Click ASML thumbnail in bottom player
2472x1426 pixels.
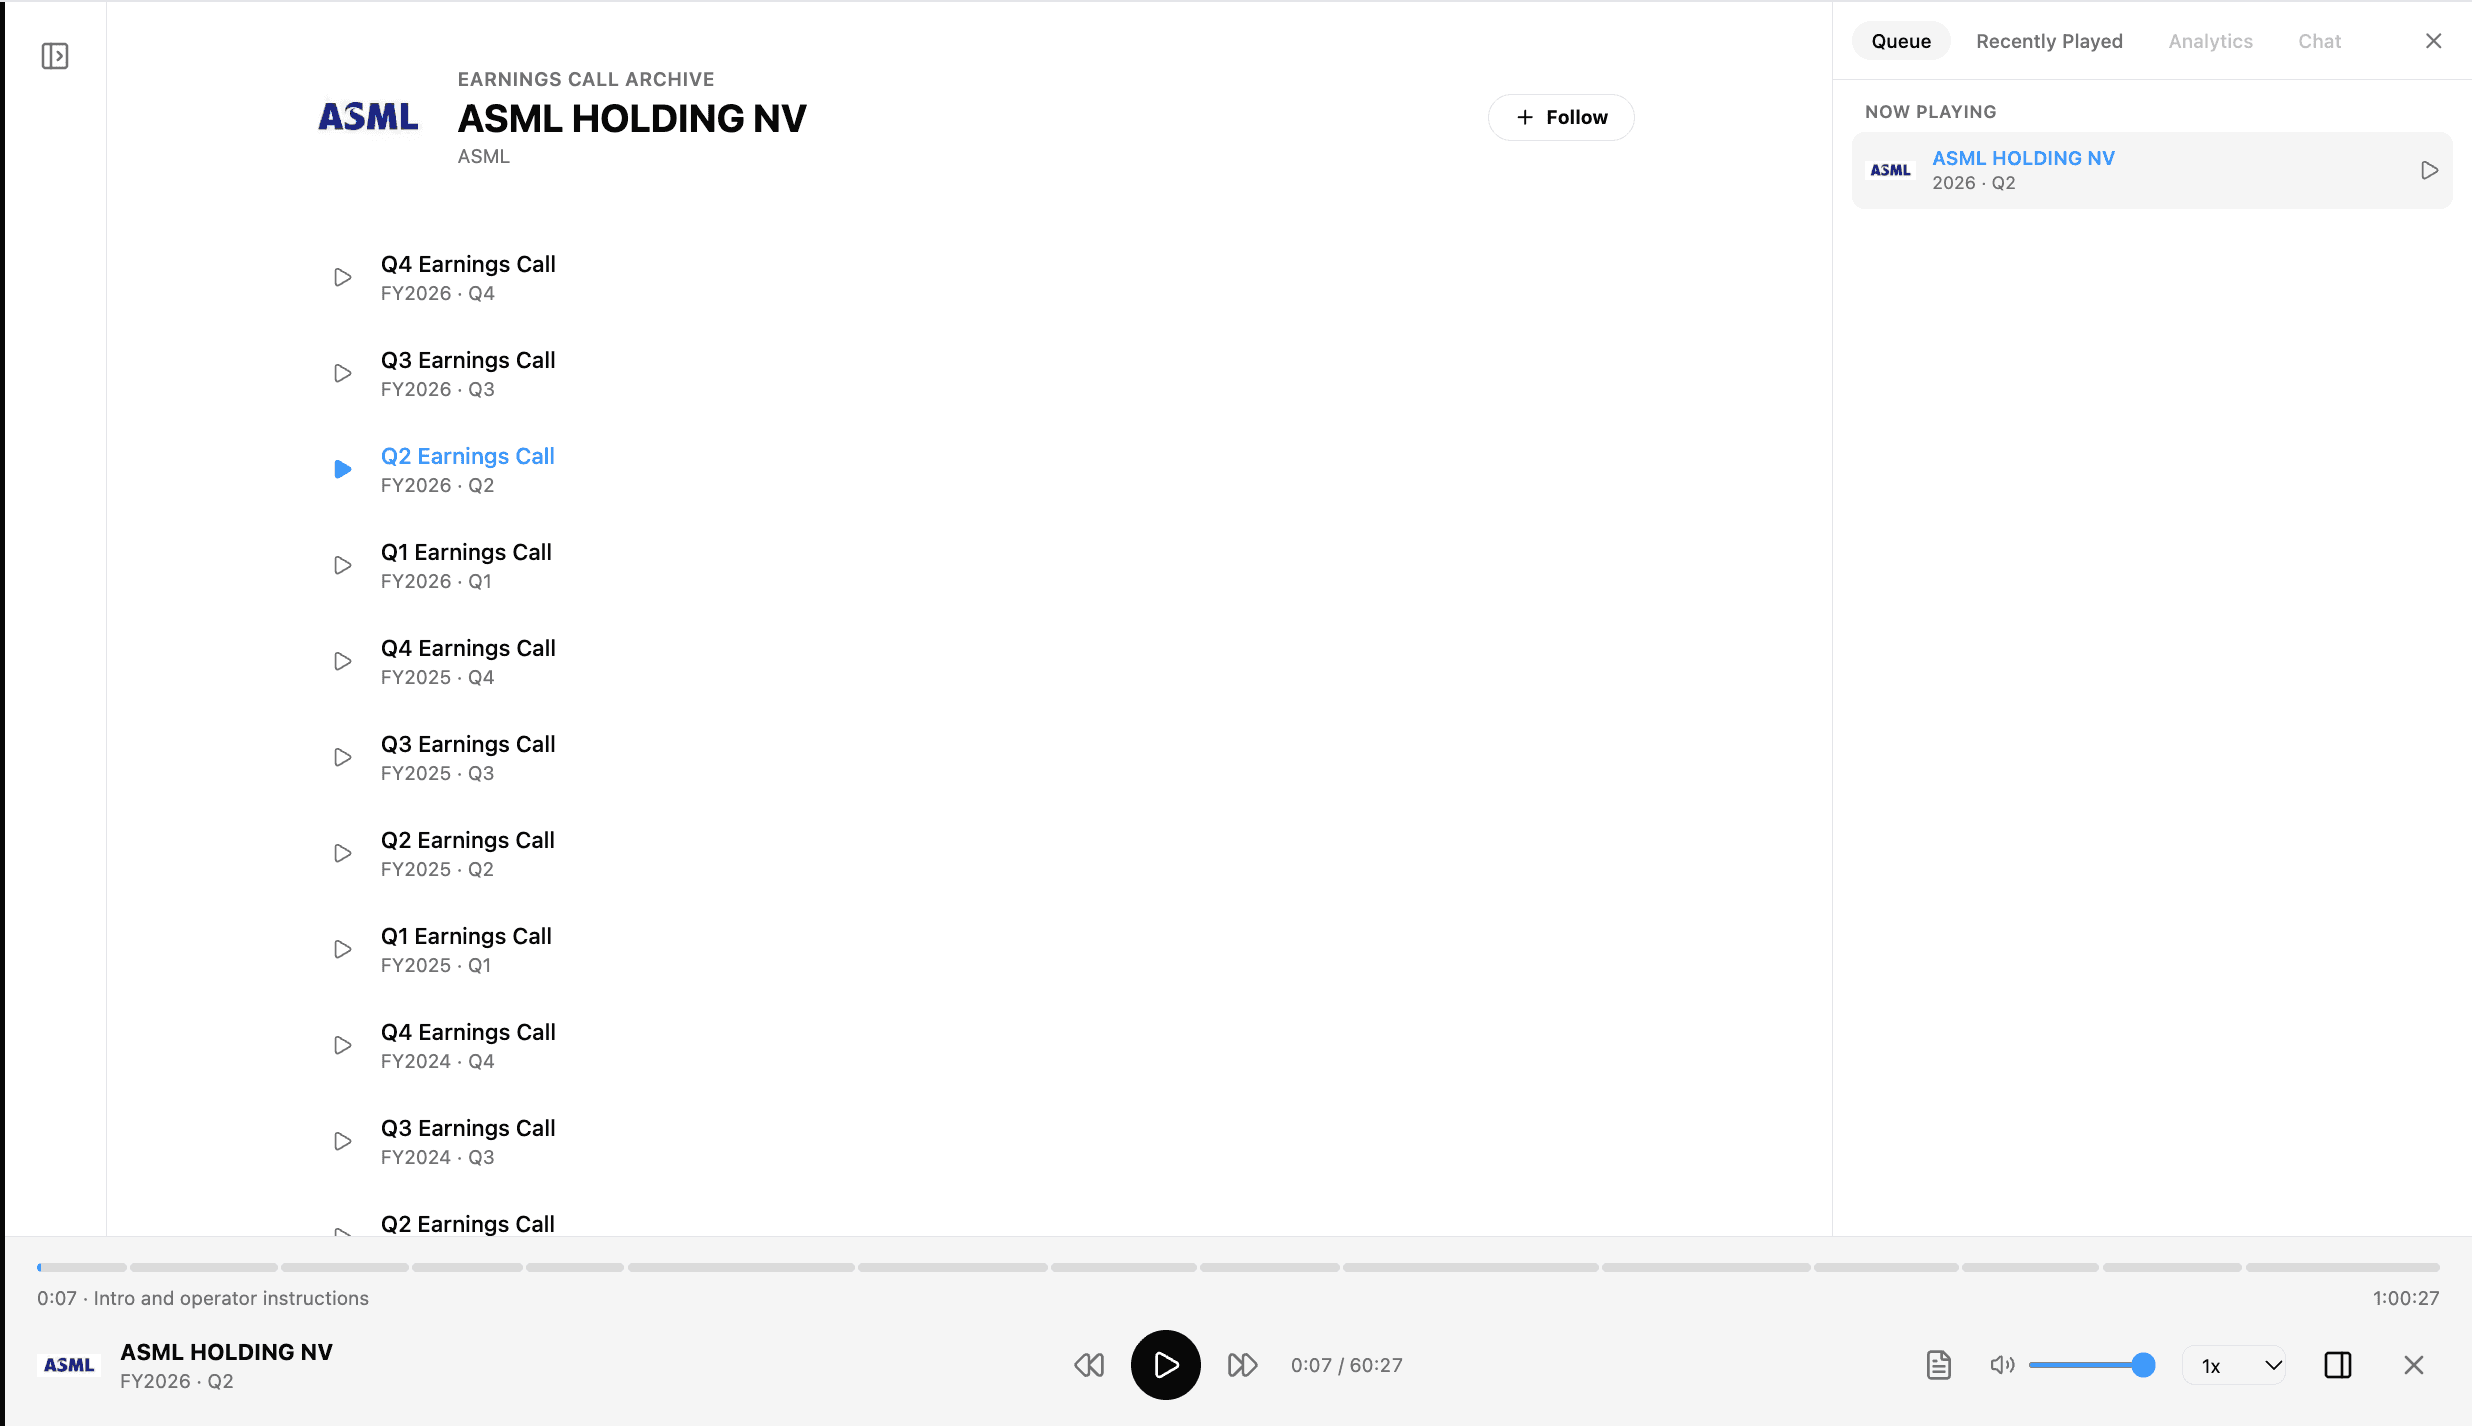pos(69,1365)
